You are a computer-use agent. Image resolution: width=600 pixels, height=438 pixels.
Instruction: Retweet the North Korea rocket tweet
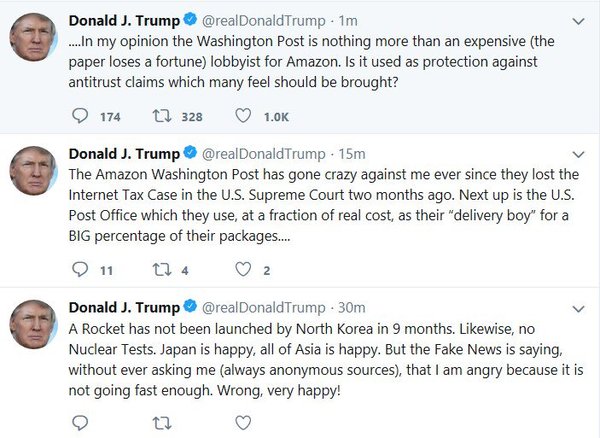160,424
